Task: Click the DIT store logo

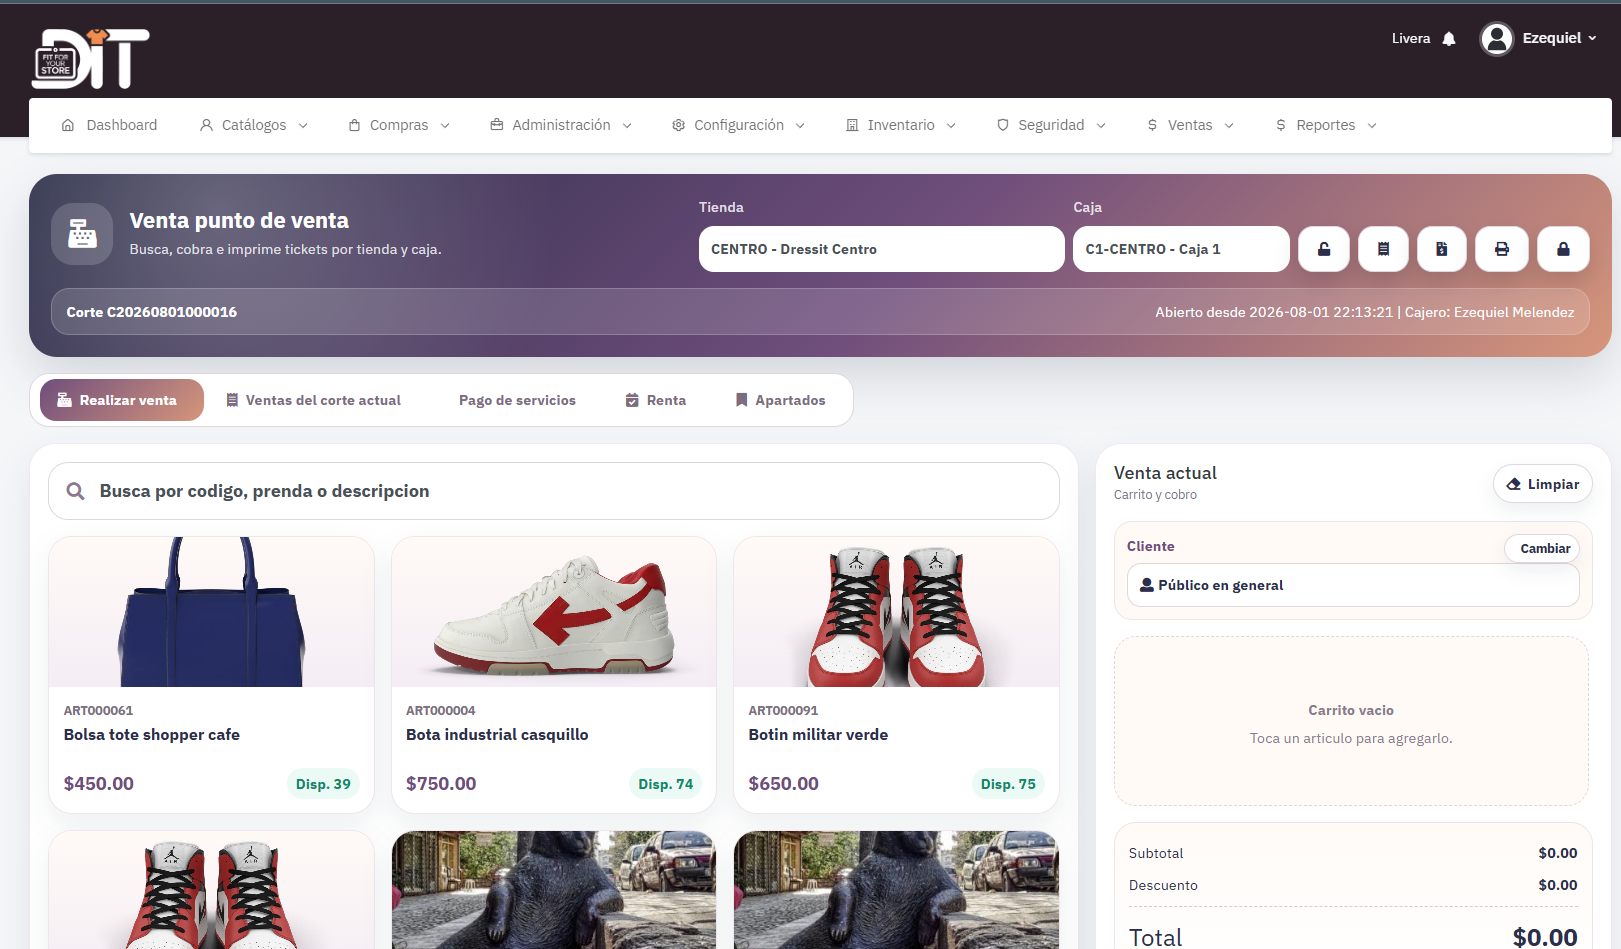Action: [x=91, y=59]
